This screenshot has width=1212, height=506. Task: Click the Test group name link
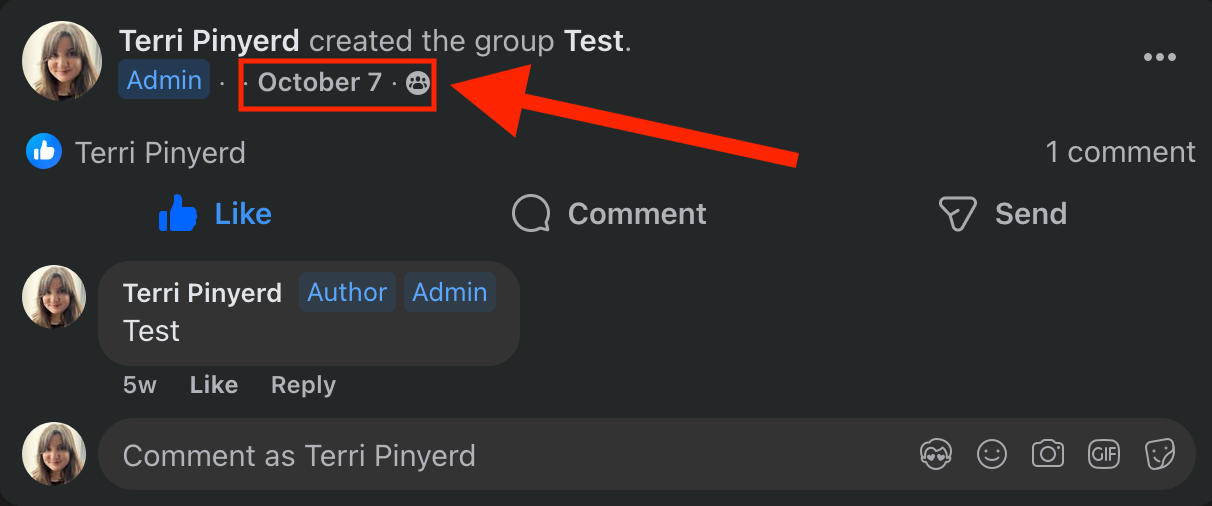click(x=594, y=41)
